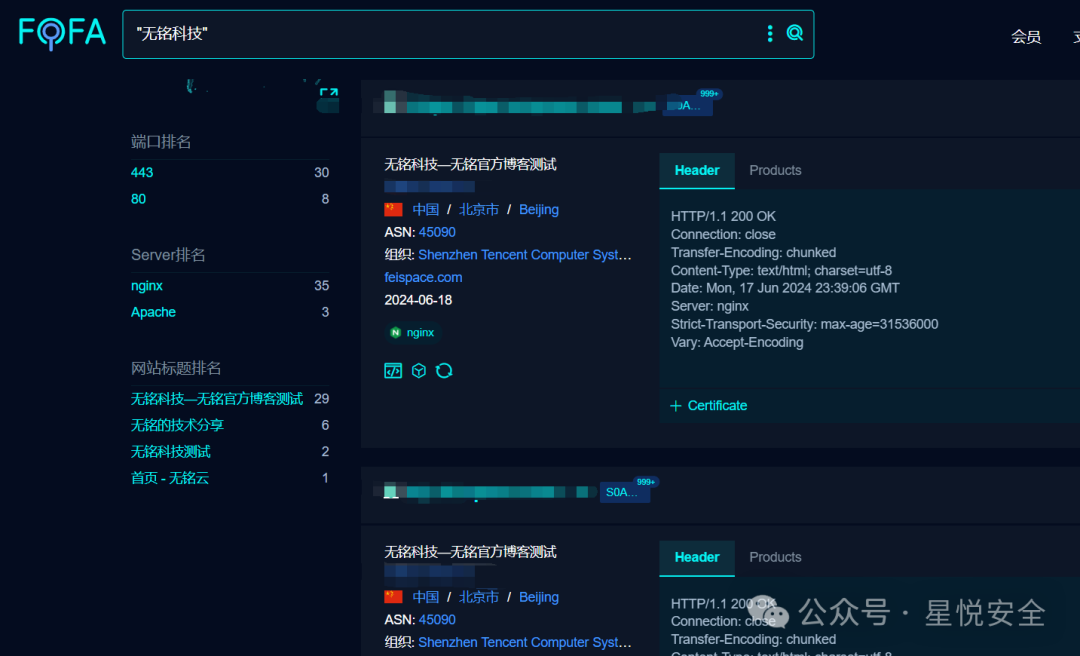Filter by title 无铭的技术分享
The width and height of the screenshot is (1080, 656).
click(177, 424)
